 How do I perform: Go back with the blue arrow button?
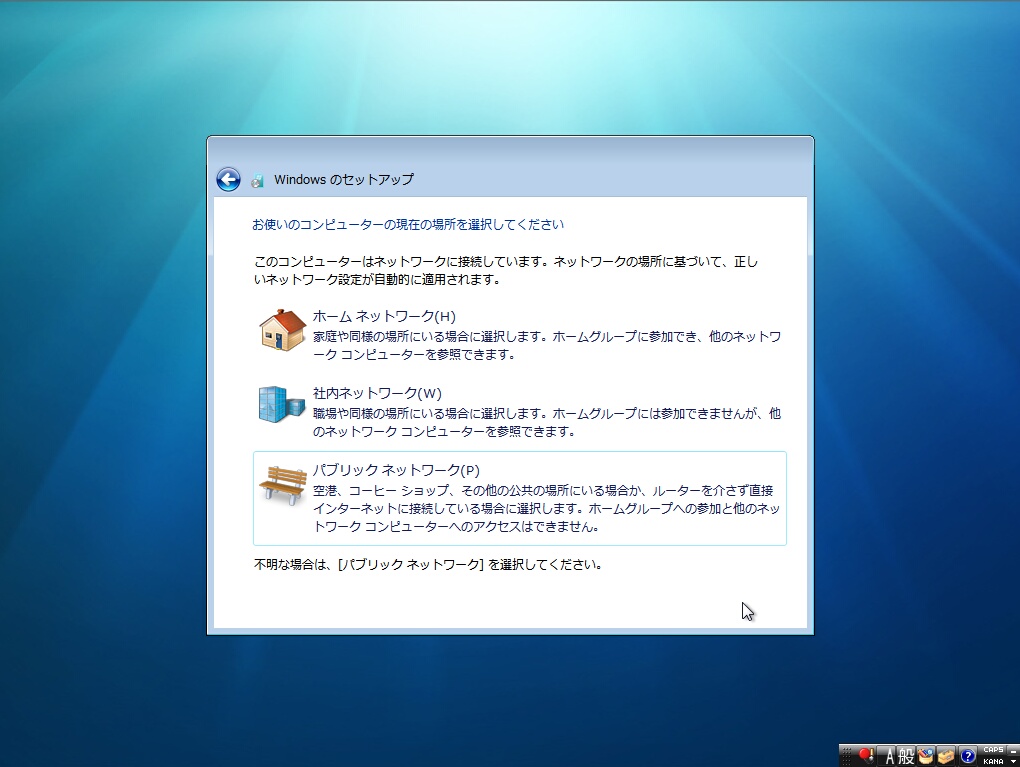228,180
